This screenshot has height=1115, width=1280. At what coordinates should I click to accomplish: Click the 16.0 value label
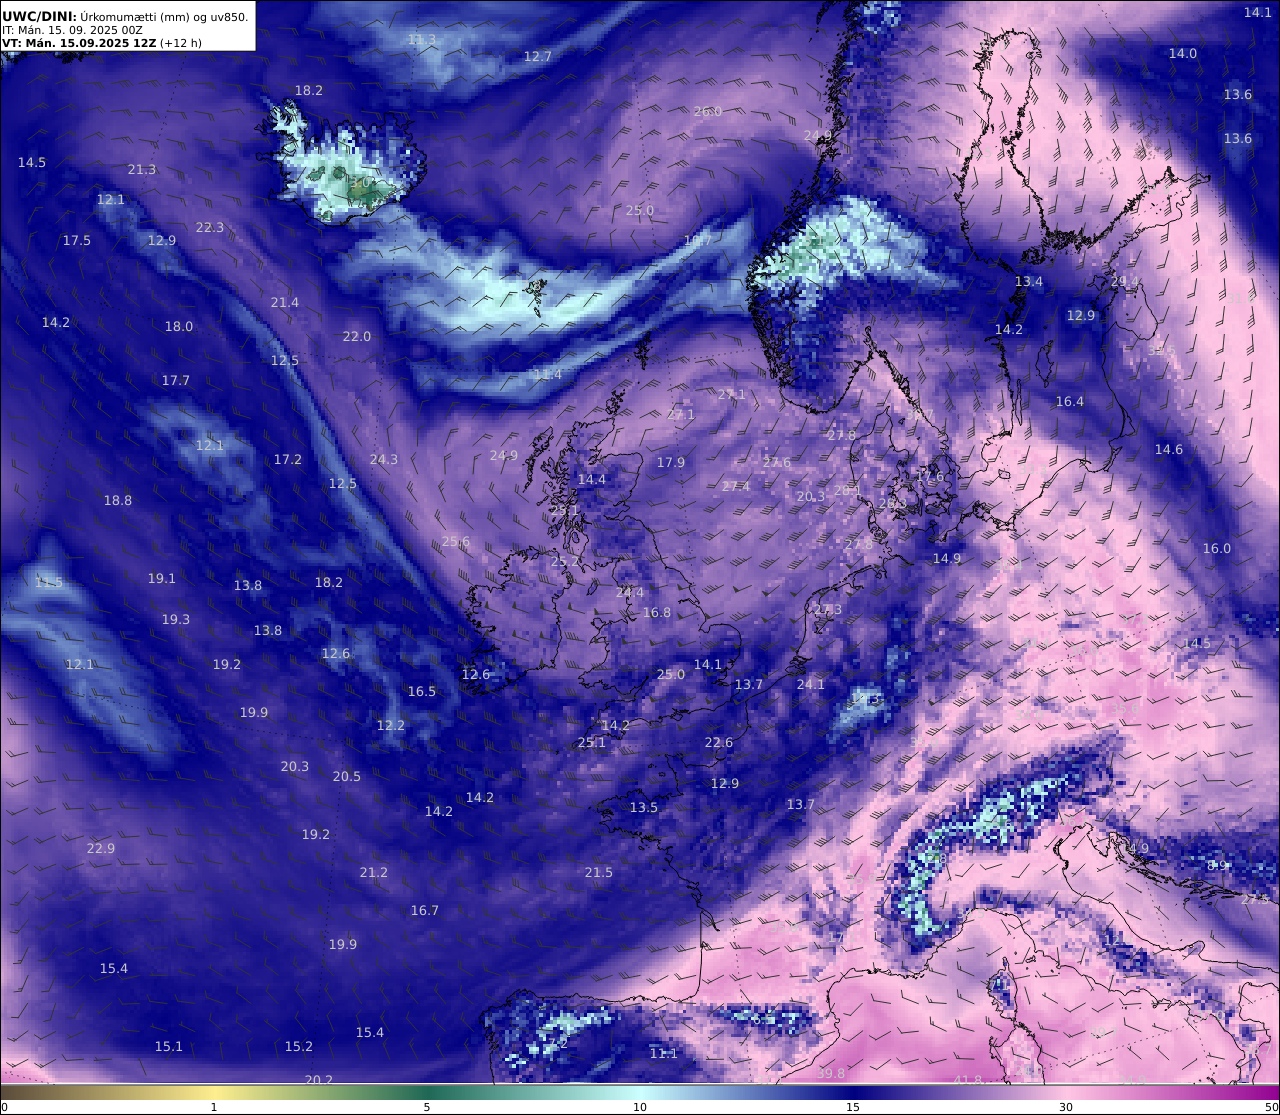[x=1217, y=549]
